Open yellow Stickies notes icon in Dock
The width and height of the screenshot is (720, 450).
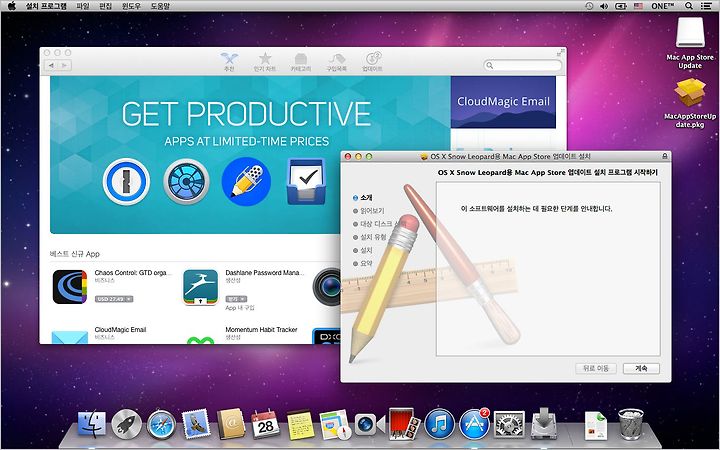[300, 424]
